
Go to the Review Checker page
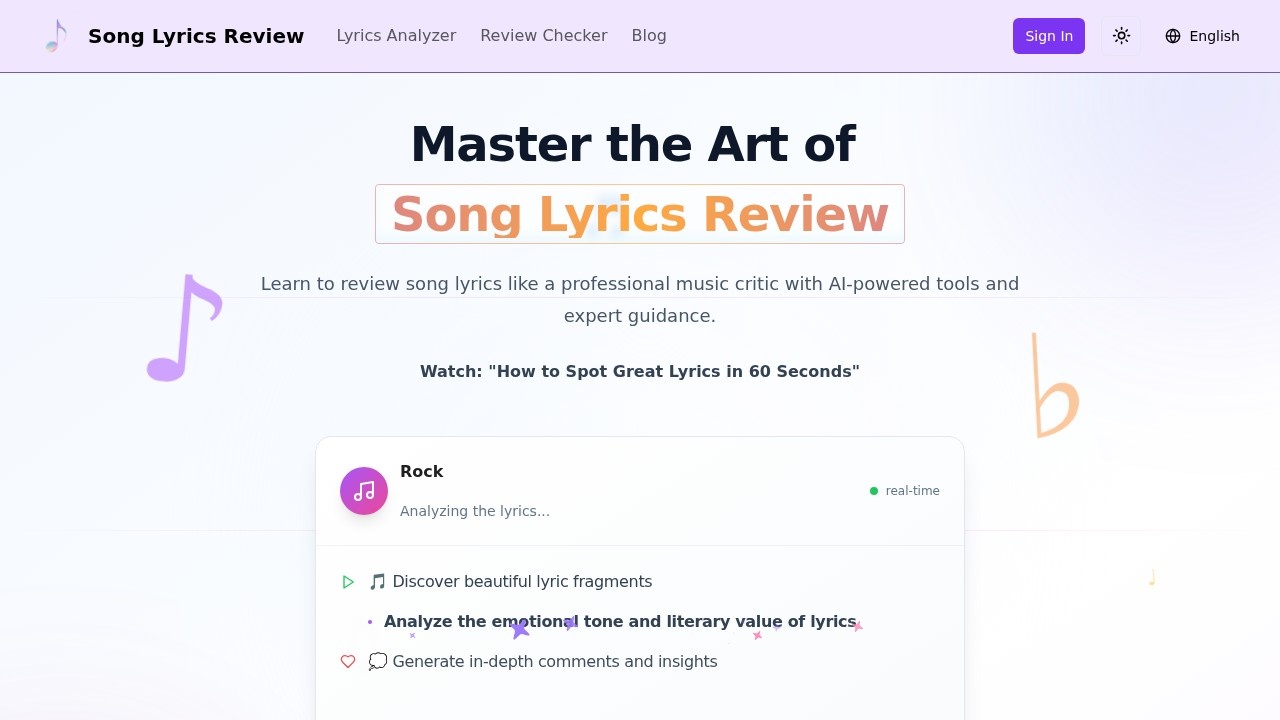(544, 36)
